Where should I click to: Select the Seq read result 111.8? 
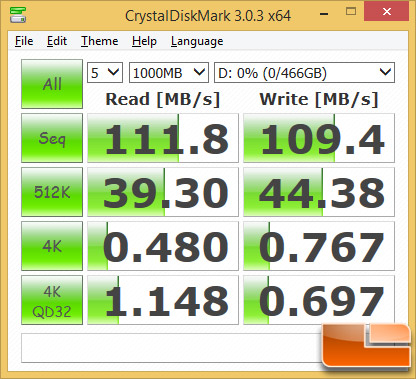tap(163, 138)
